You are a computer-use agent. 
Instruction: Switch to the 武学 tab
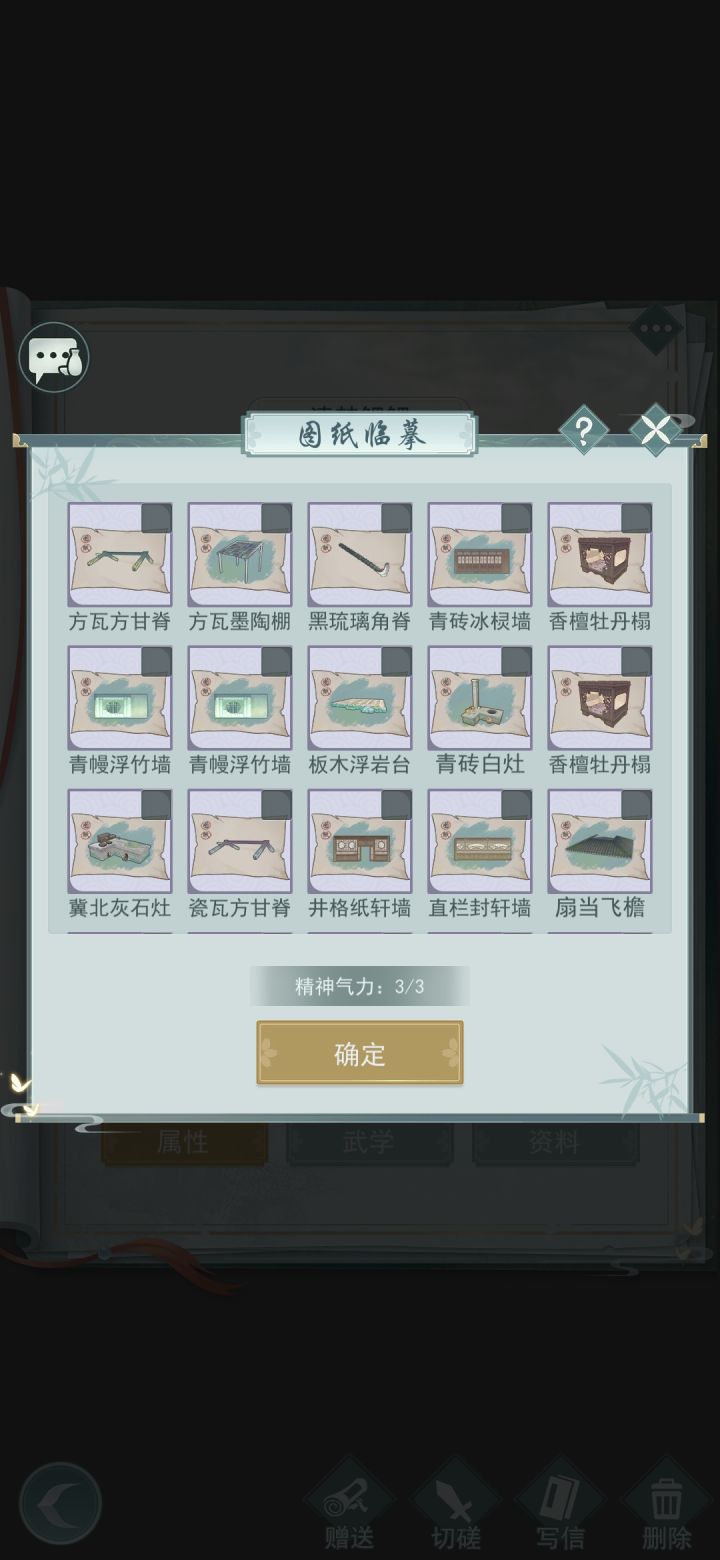point(369,1142)
